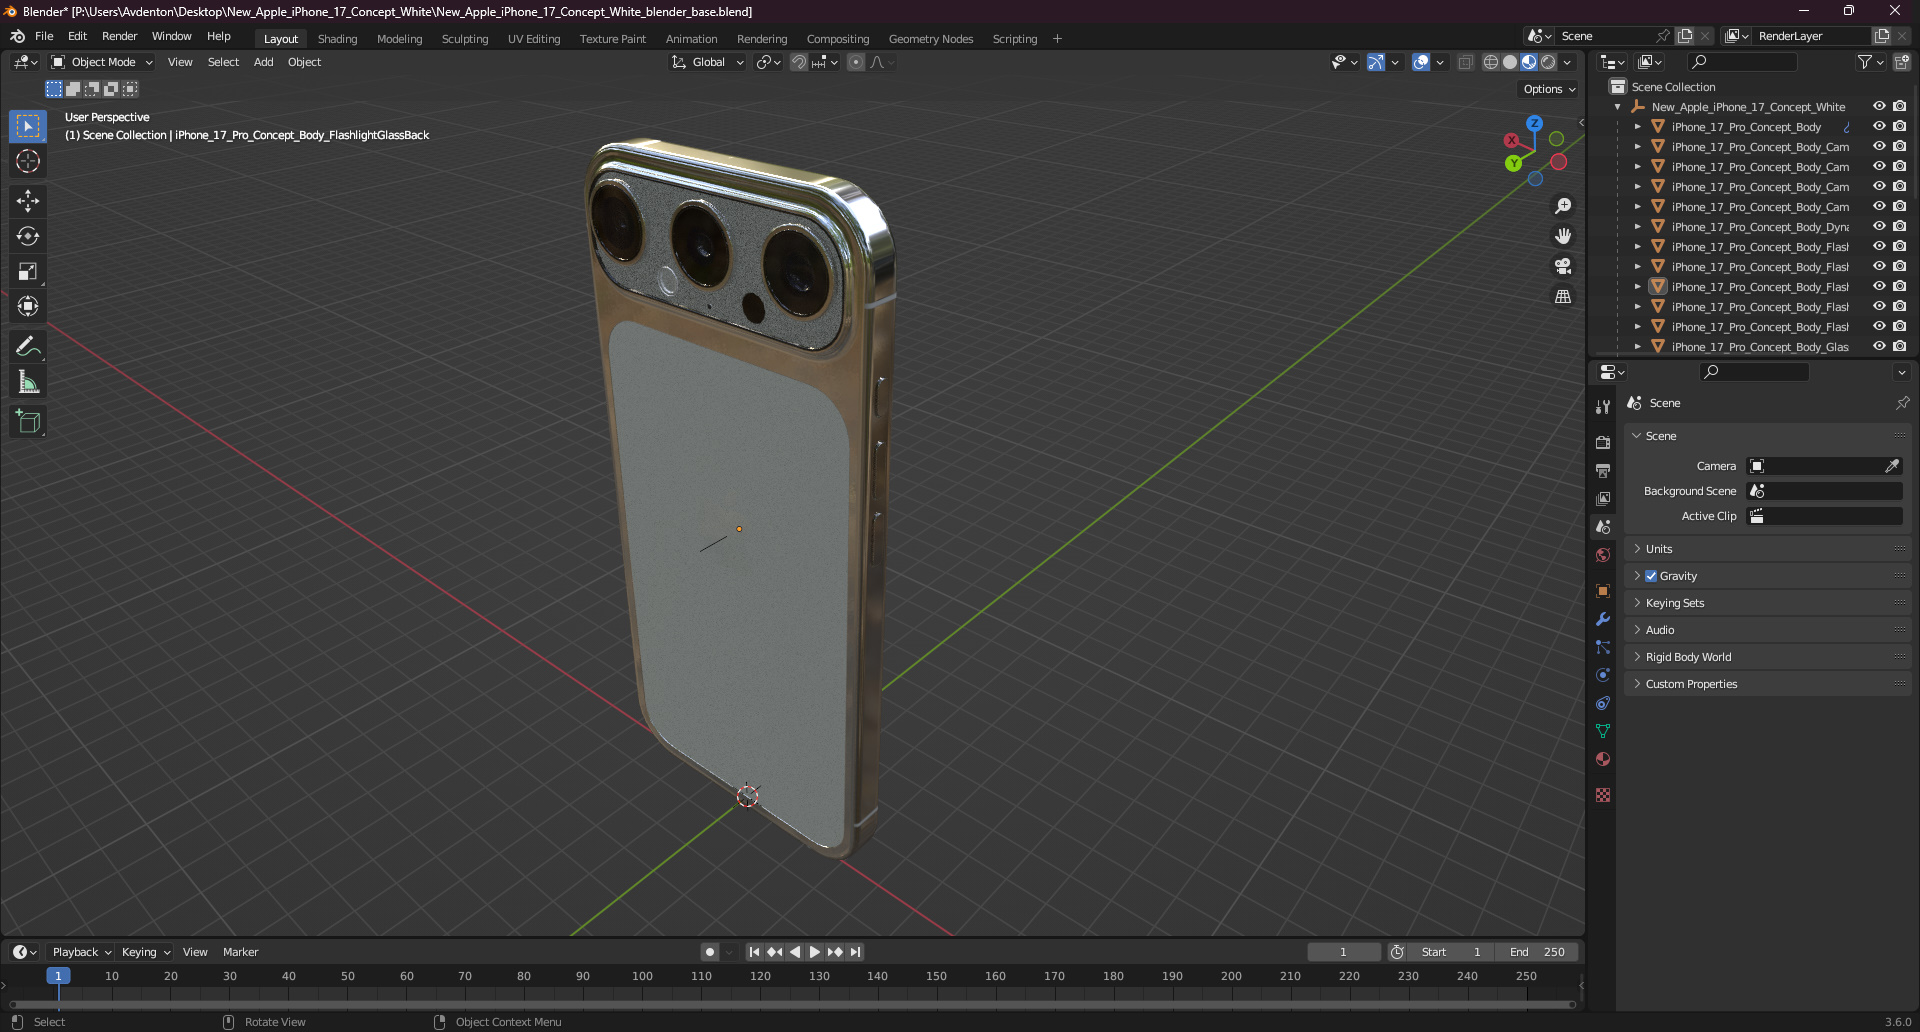The width and height of the screenshot is (1920, 1032).
Task: Hide iPhone_17_Pro_Concept_Body_Dyna object eye icon
Action: click(x=1879, y=226)
